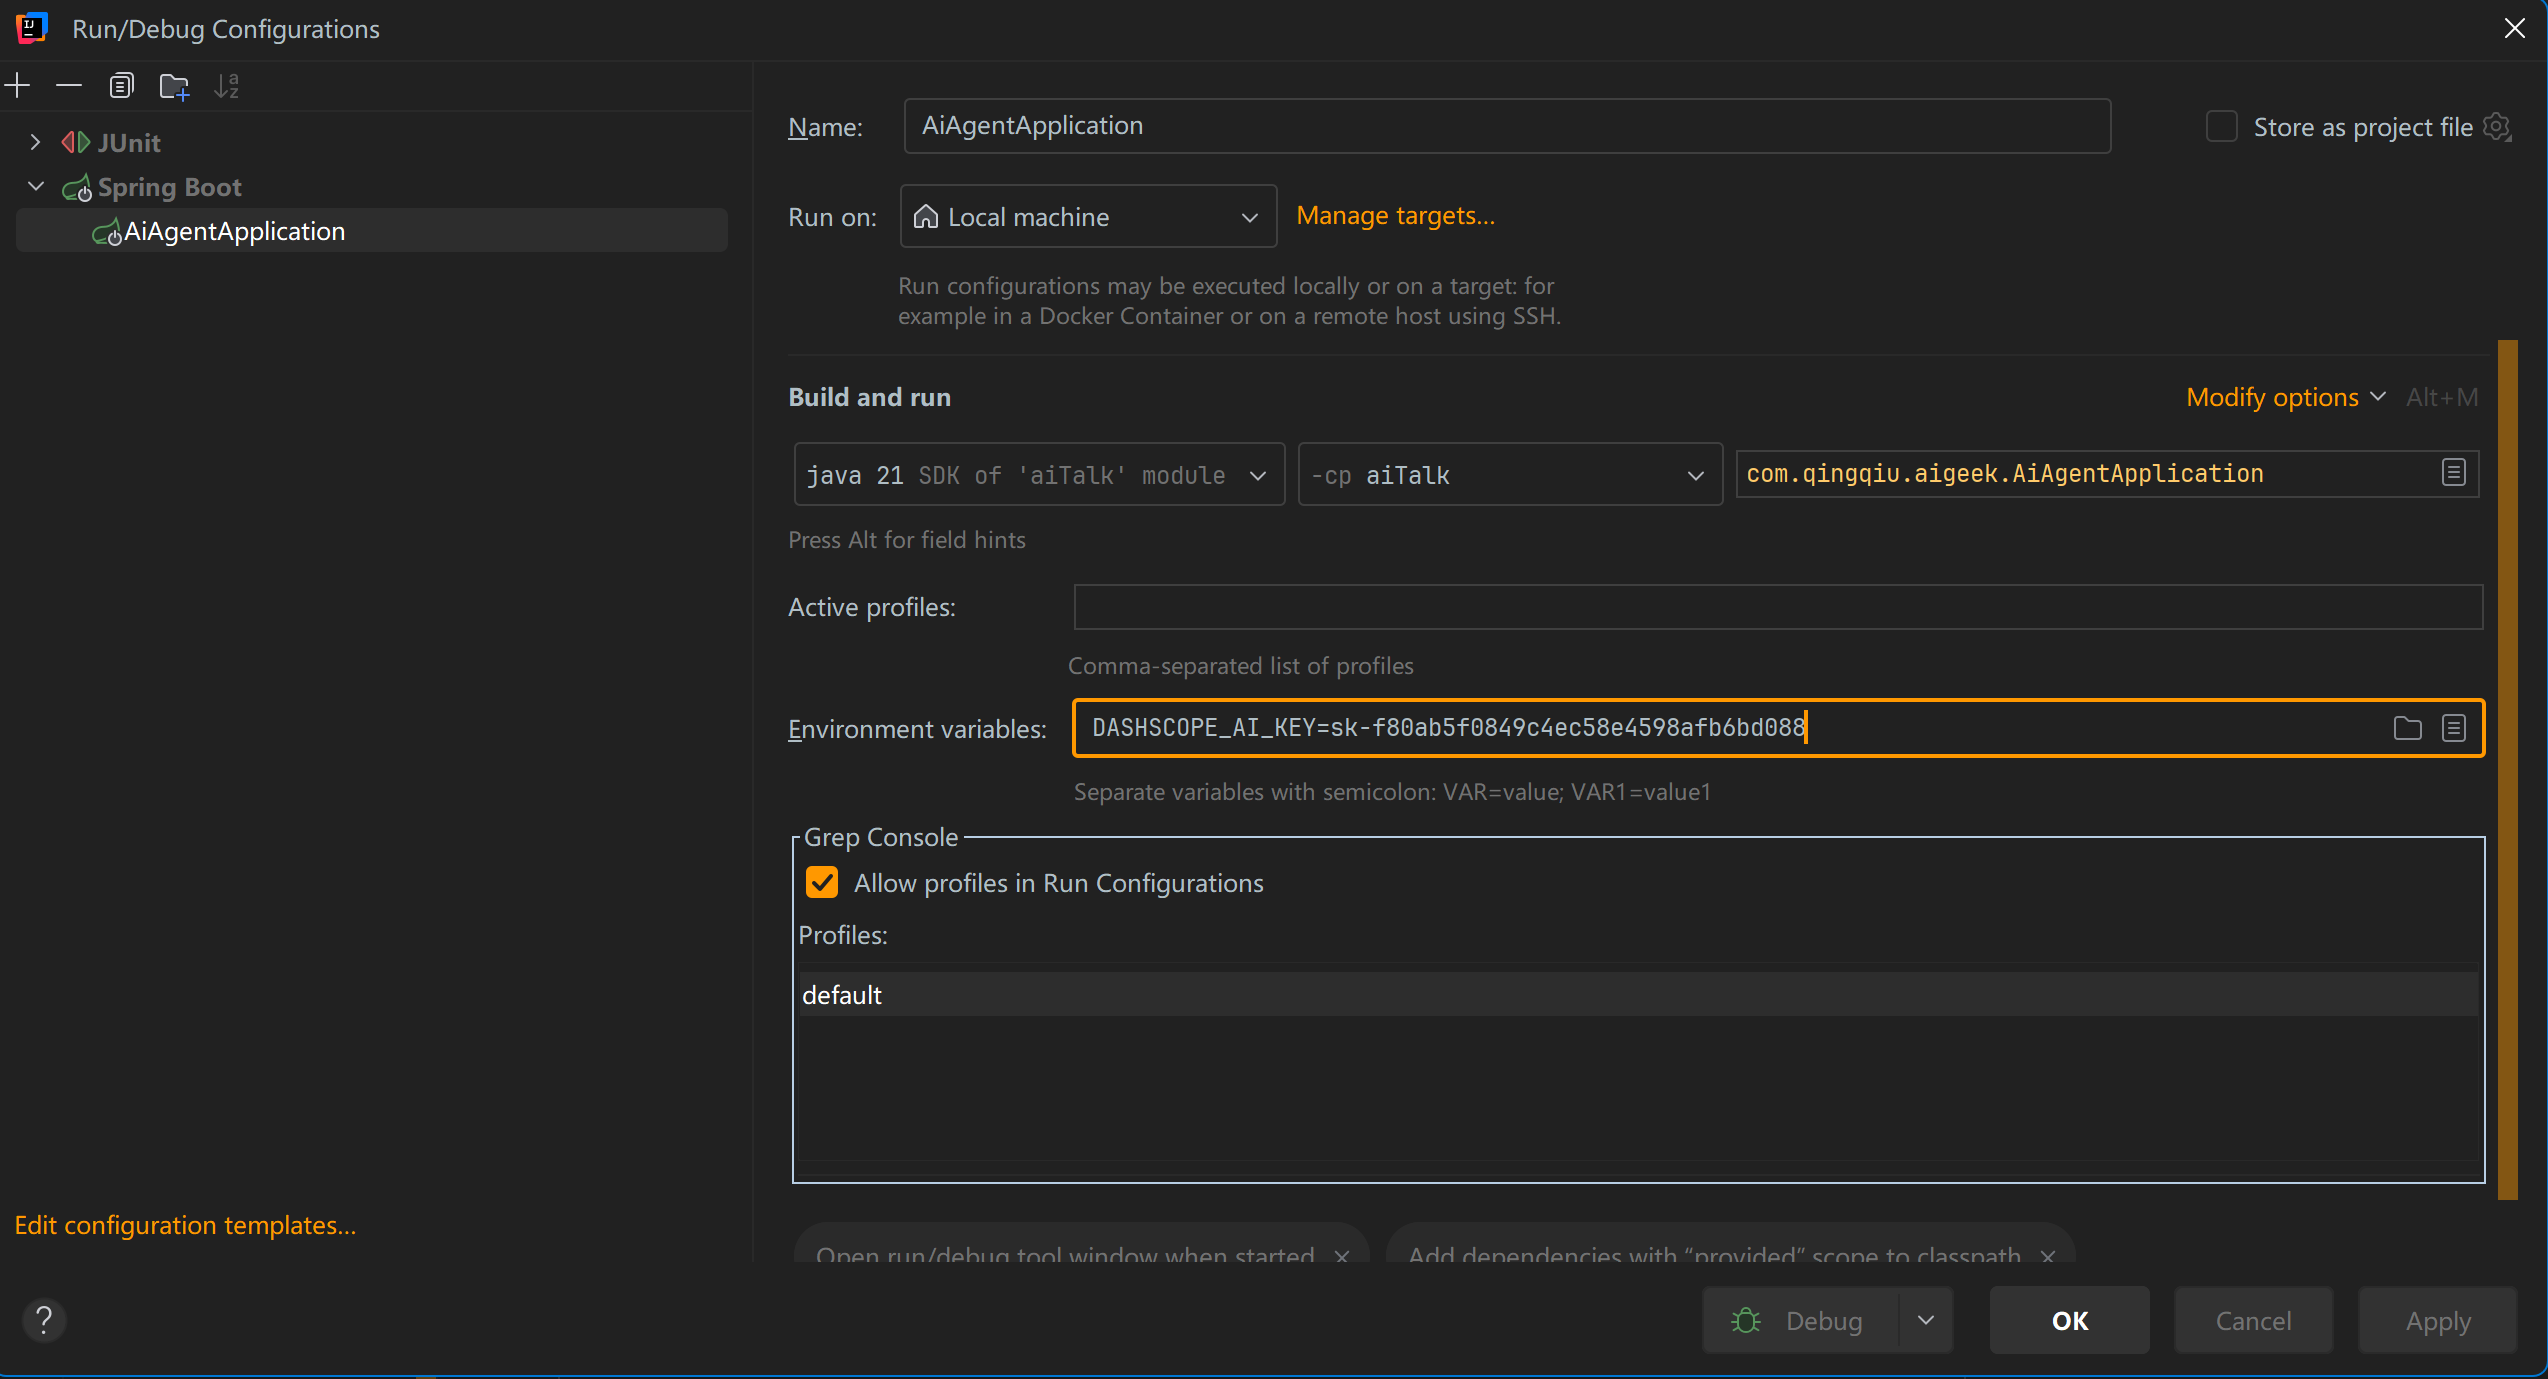
Task: Click the Sort Configurations alphabetically icon
Action: 227,86
